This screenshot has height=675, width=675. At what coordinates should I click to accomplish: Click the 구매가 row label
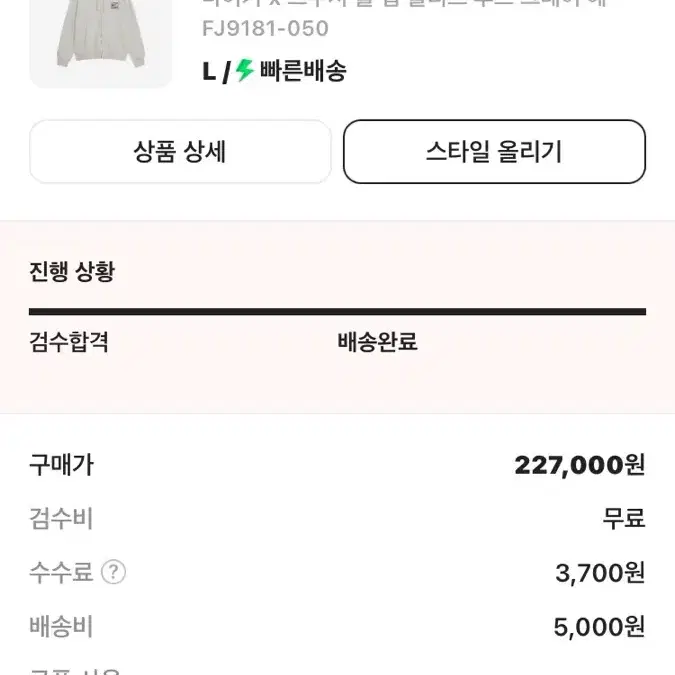coord(61,465)
